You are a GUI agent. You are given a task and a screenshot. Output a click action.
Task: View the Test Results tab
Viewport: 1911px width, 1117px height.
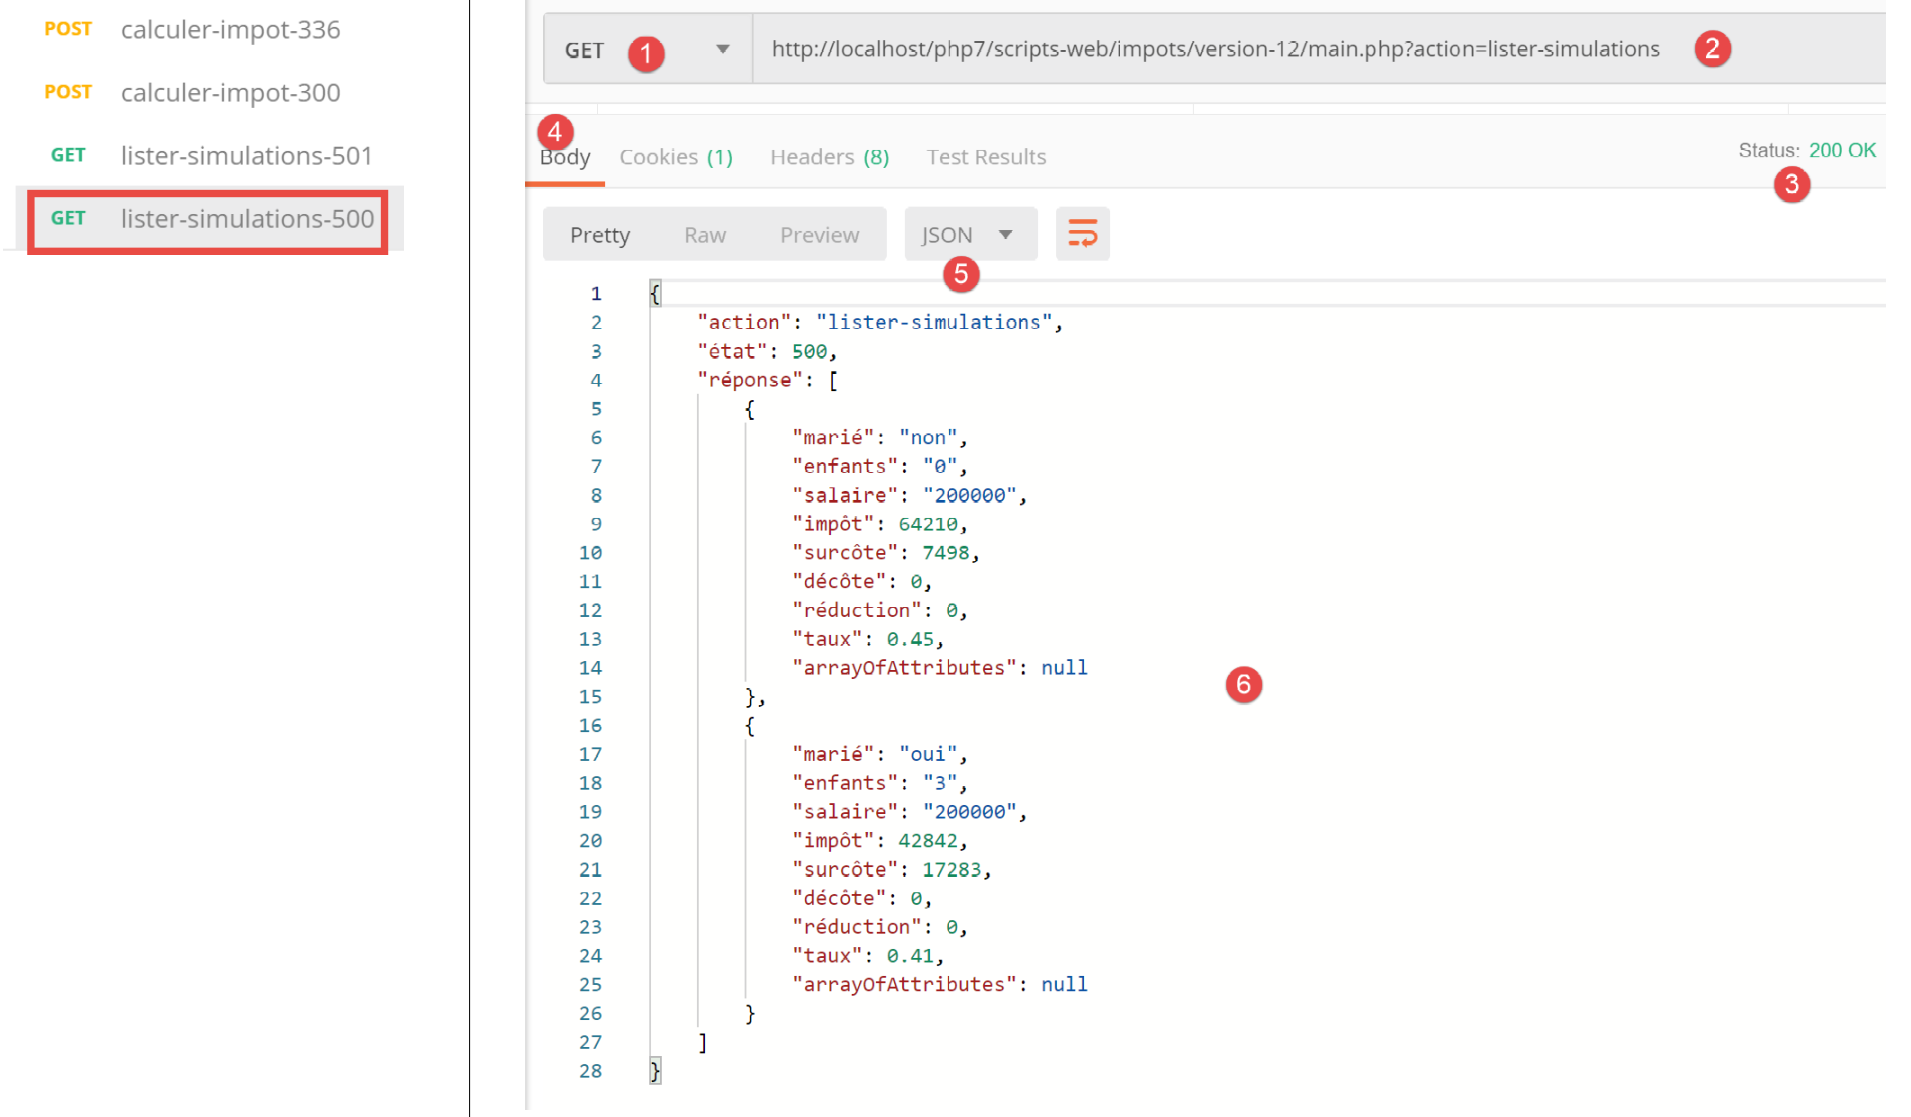tap(985, 157)
